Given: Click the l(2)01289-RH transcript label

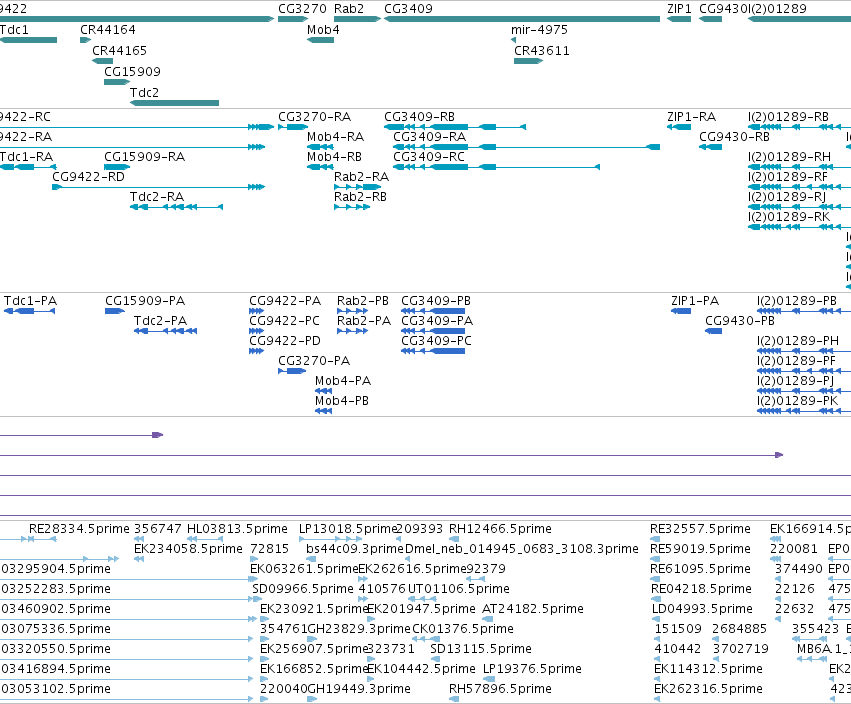Looking at the screenshot, I should click(x=790, y=157).
